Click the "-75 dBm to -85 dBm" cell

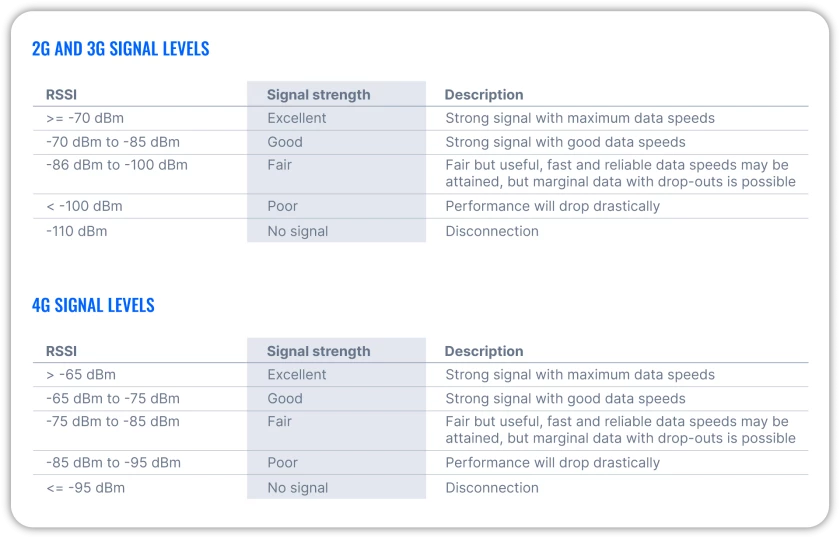[113, 422]
